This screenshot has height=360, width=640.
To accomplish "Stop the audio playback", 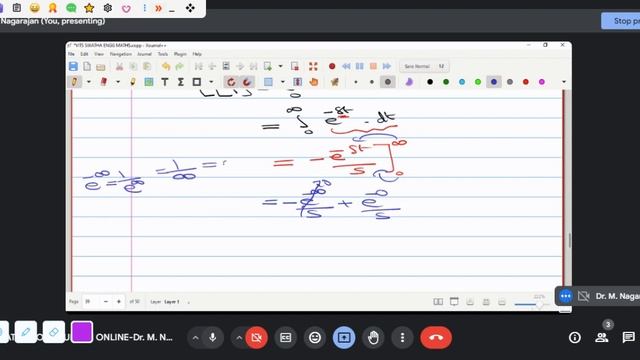I will pos(373,66).
